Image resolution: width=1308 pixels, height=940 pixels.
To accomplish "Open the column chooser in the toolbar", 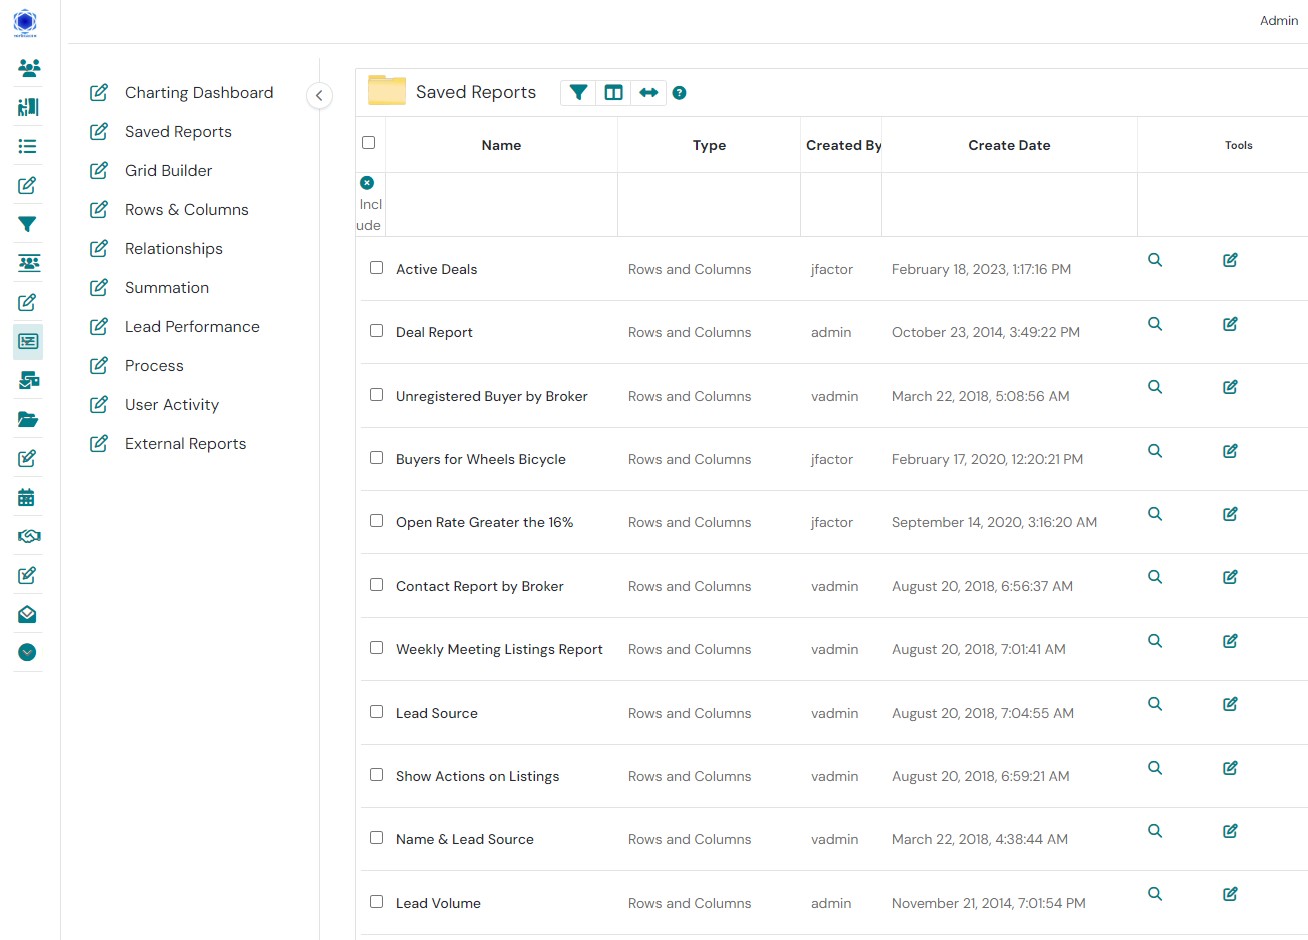I will (x=614, y=93).
